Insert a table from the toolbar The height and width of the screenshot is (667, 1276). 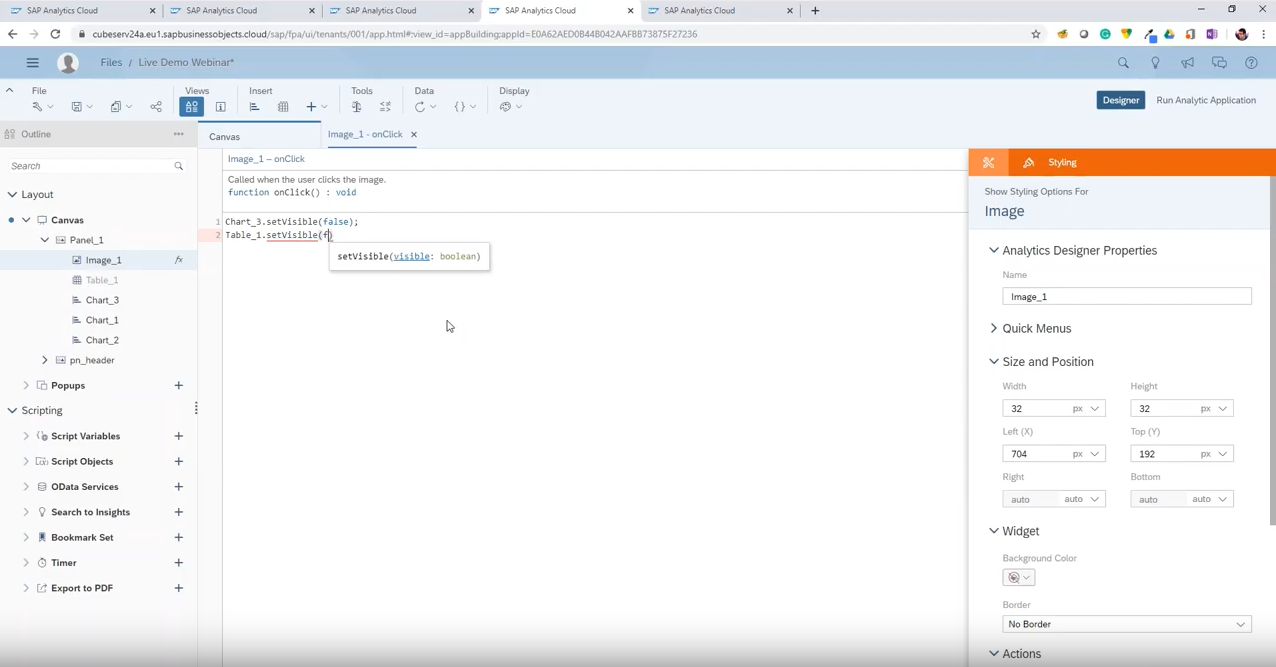(283, 107)
